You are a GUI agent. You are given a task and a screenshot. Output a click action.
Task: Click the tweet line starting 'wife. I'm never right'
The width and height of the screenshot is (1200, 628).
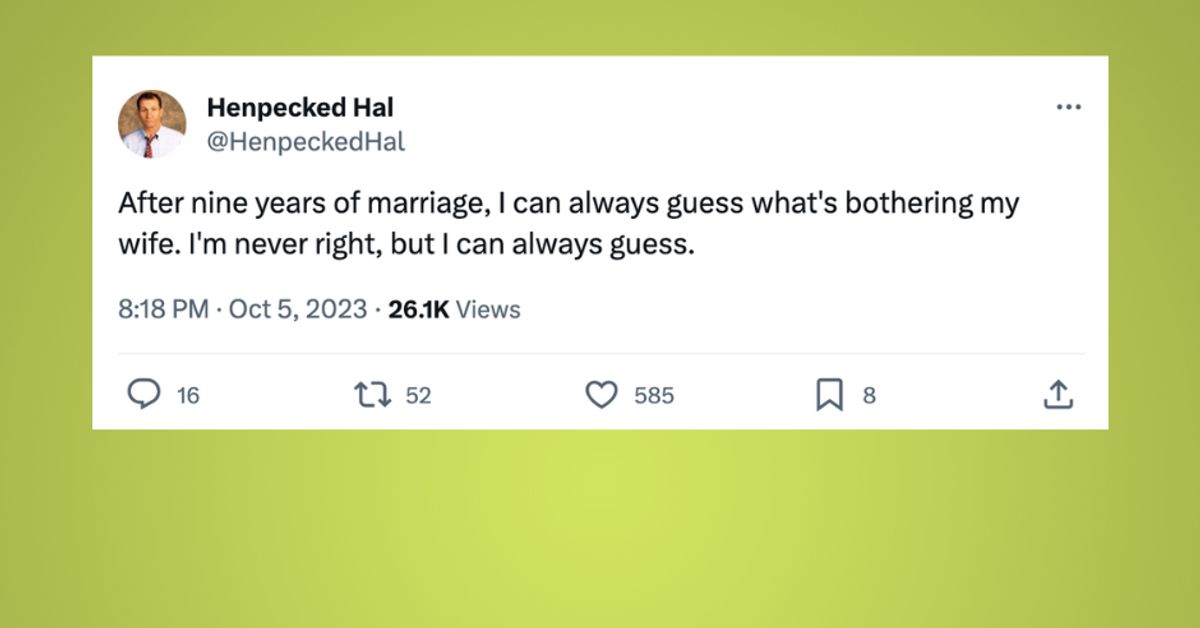click(x=406, y=245)
